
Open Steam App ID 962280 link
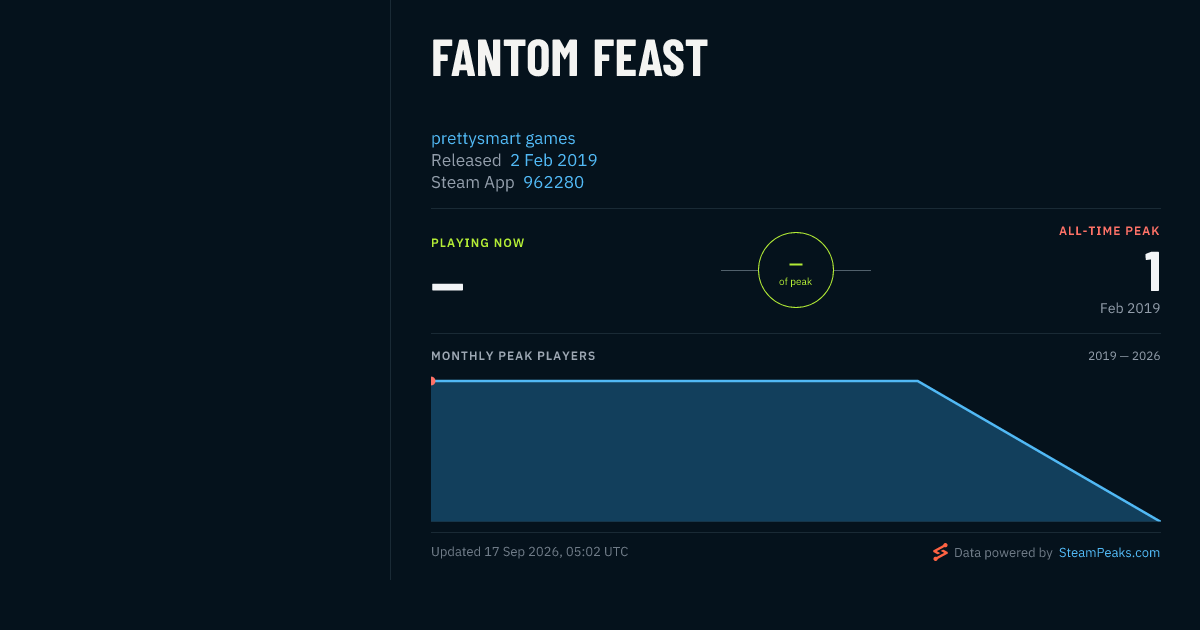(x=554, y=183)
